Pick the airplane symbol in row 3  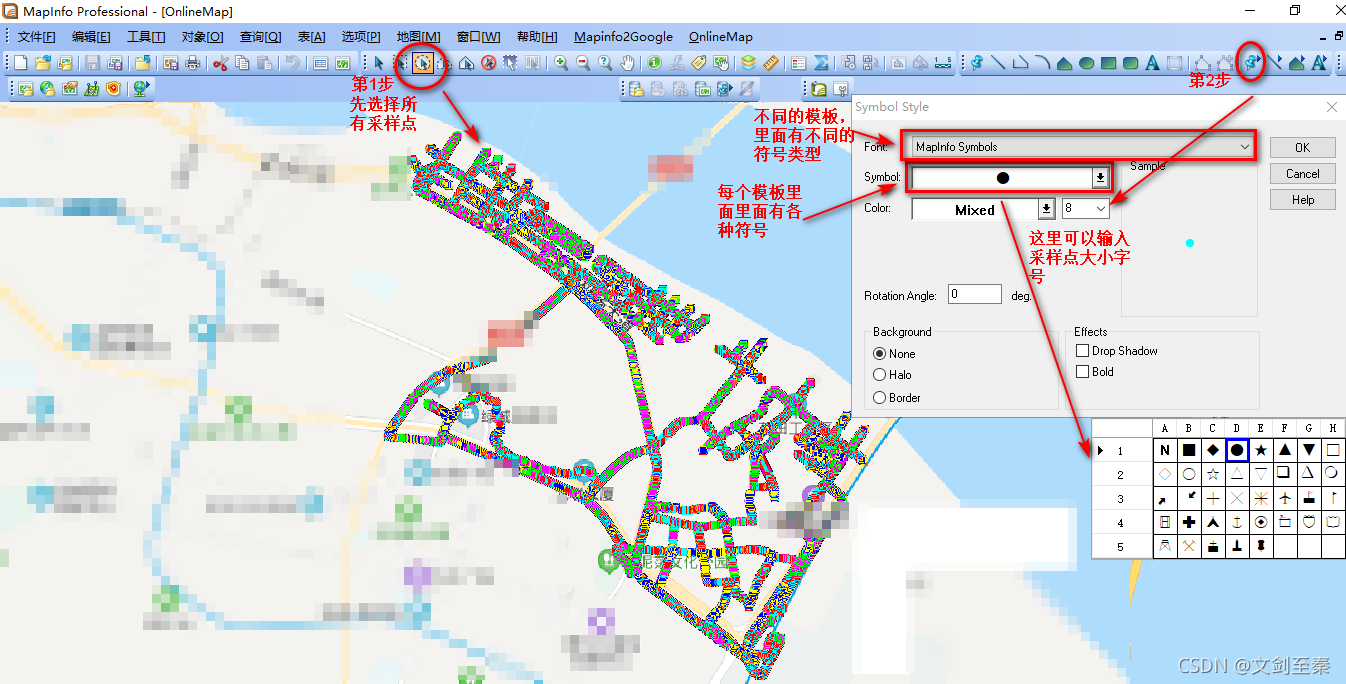(1285, 498)
